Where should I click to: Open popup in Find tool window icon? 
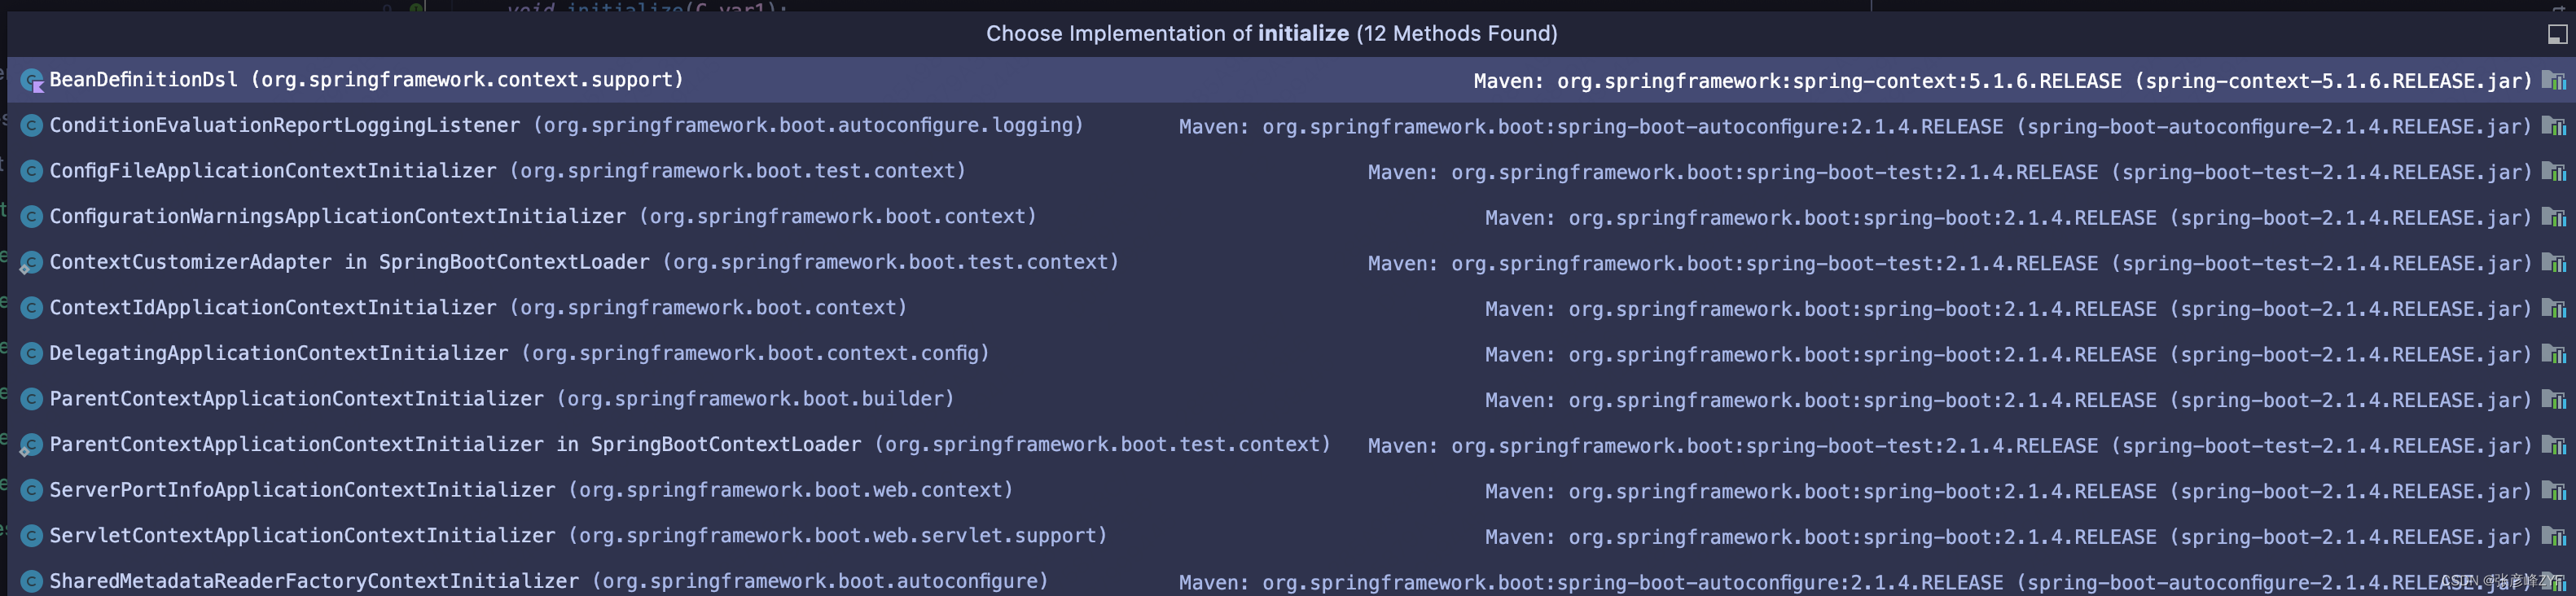(x=2557, y=35)
